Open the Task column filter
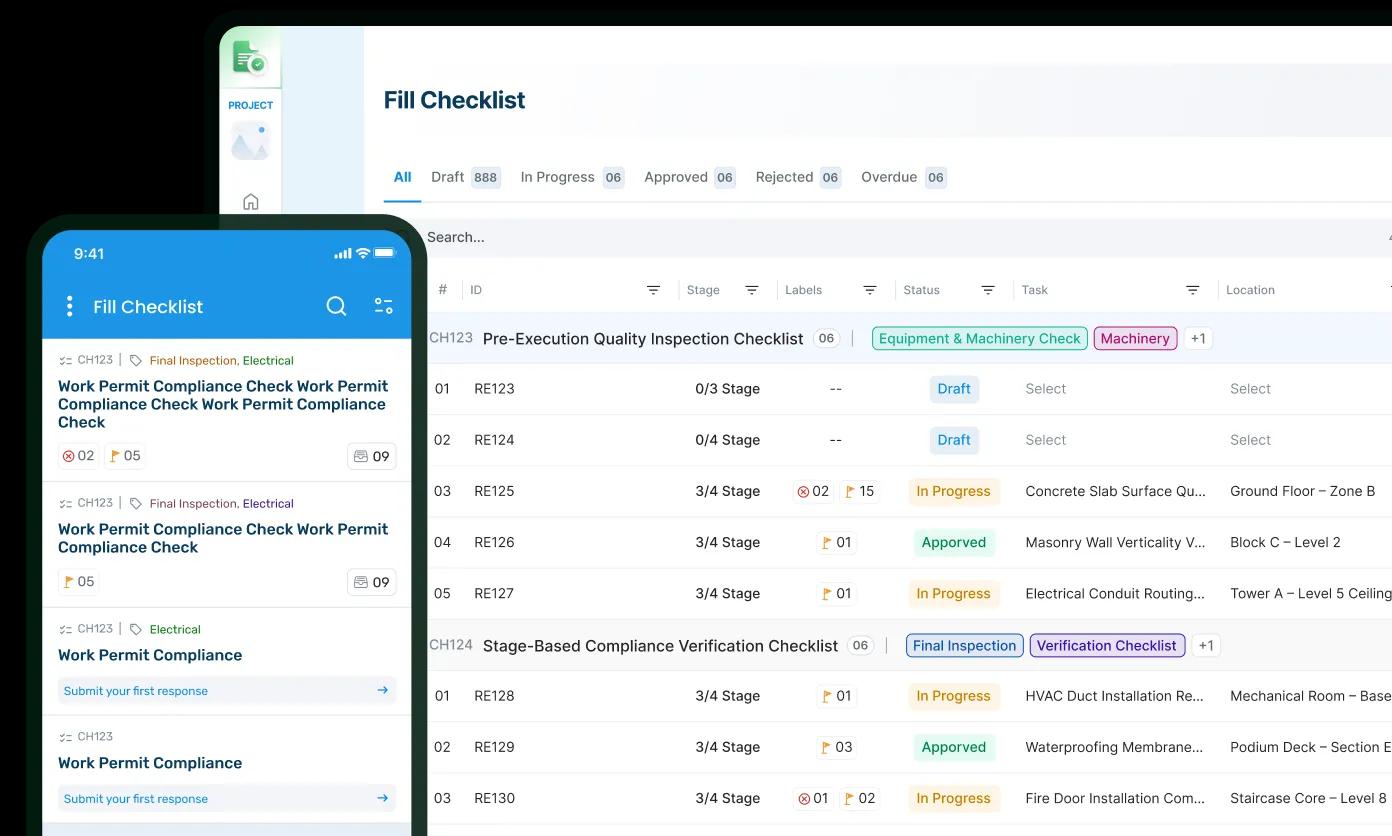This screenshot has height=836, width=1392. pos(1193,290)
